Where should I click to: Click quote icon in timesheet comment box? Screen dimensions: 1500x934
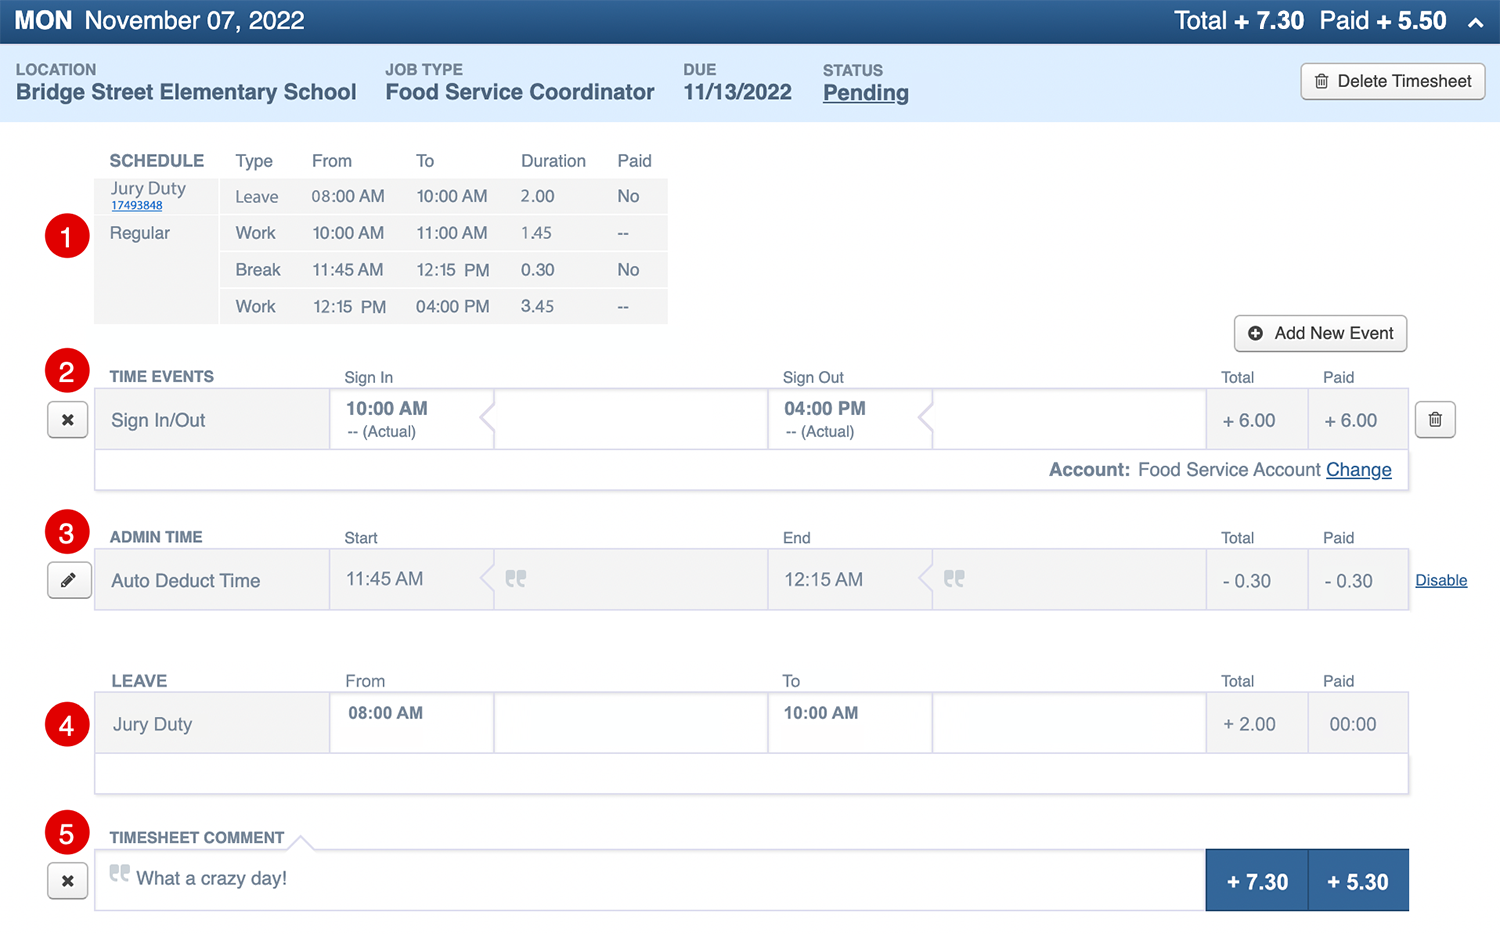[x=120, y=874]
